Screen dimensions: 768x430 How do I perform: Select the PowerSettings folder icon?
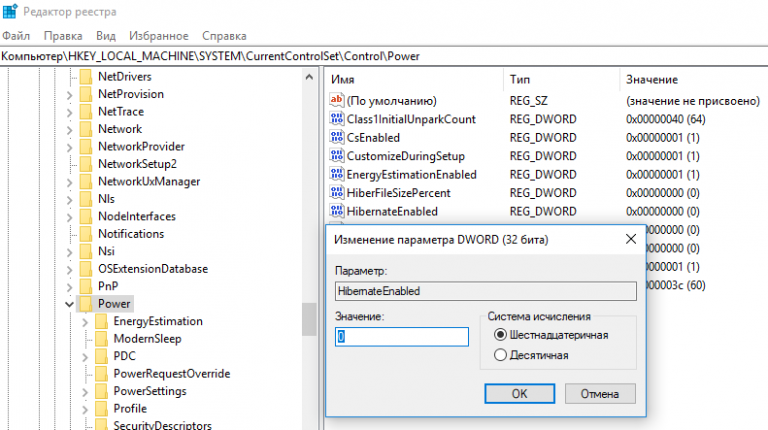click(100, 390)
